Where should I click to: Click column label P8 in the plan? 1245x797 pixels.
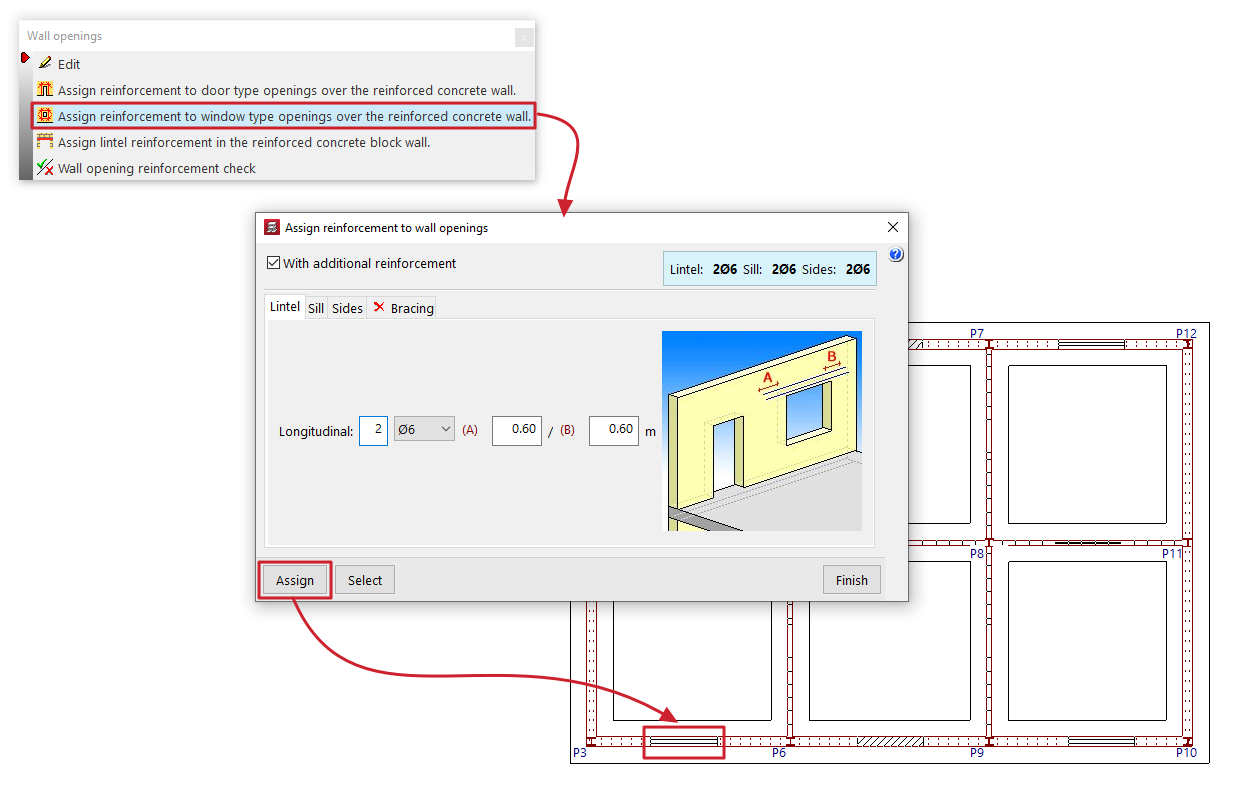[977, 553]
